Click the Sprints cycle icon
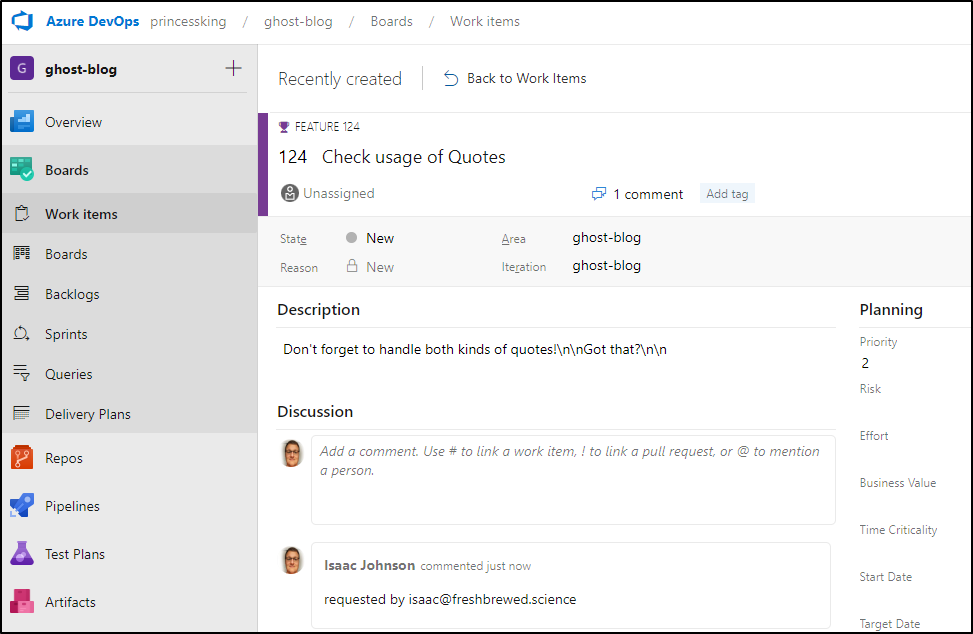This screenshot has width=973, height=634. click(22, 334)
